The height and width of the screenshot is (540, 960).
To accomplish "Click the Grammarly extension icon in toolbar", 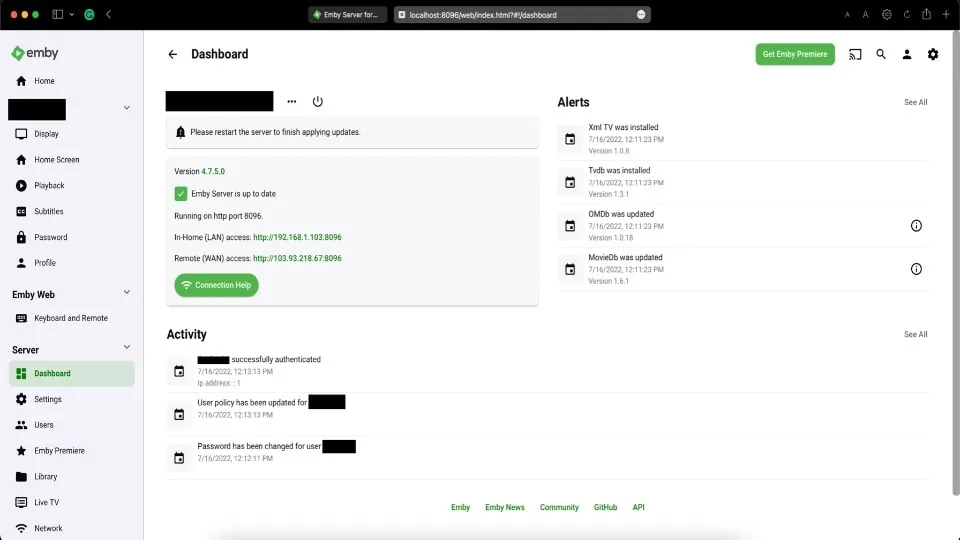I will pyautogui.click(x=89, y=14).
